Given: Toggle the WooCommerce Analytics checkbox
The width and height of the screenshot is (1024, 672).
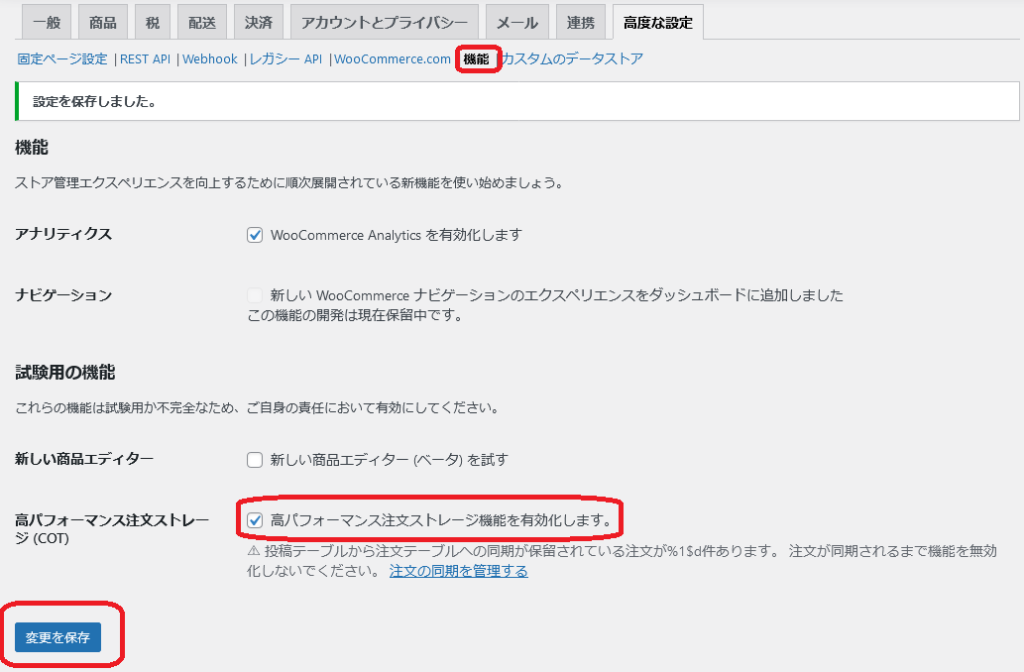Looking at the screenshot, I should 254,235.
